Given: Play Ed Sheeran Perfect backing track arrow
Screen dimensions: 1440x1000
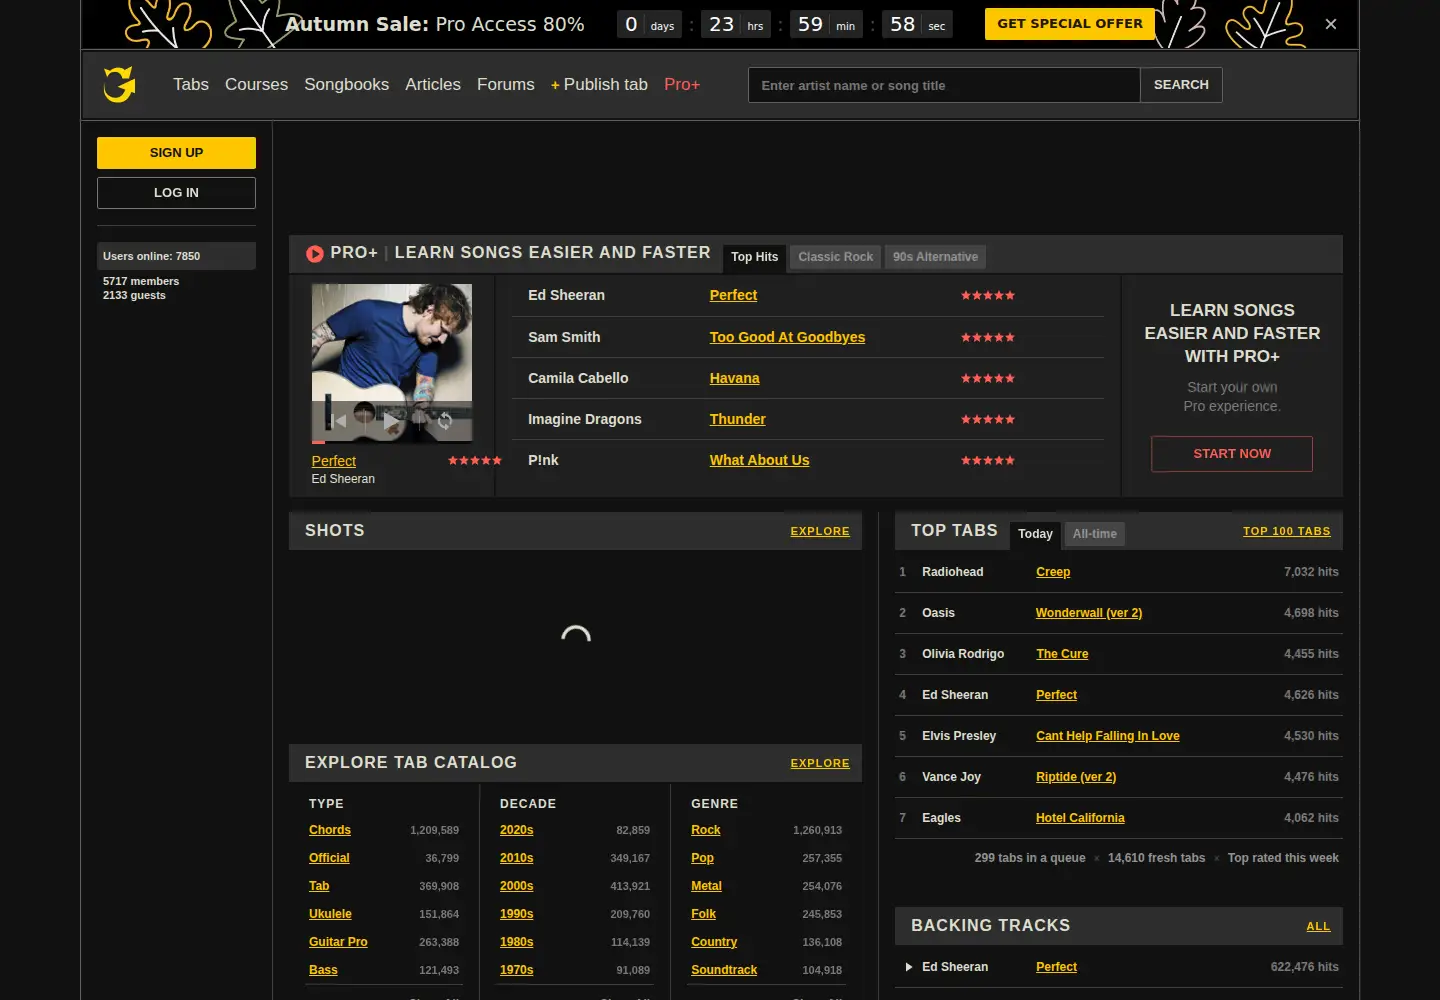Looking at the screenshot, I should pos(908,967).
